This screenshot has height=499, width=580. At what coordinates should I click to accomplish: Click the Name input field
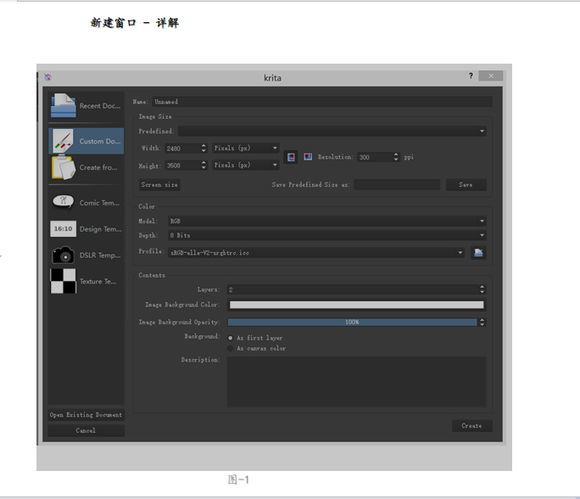[322, 102]
